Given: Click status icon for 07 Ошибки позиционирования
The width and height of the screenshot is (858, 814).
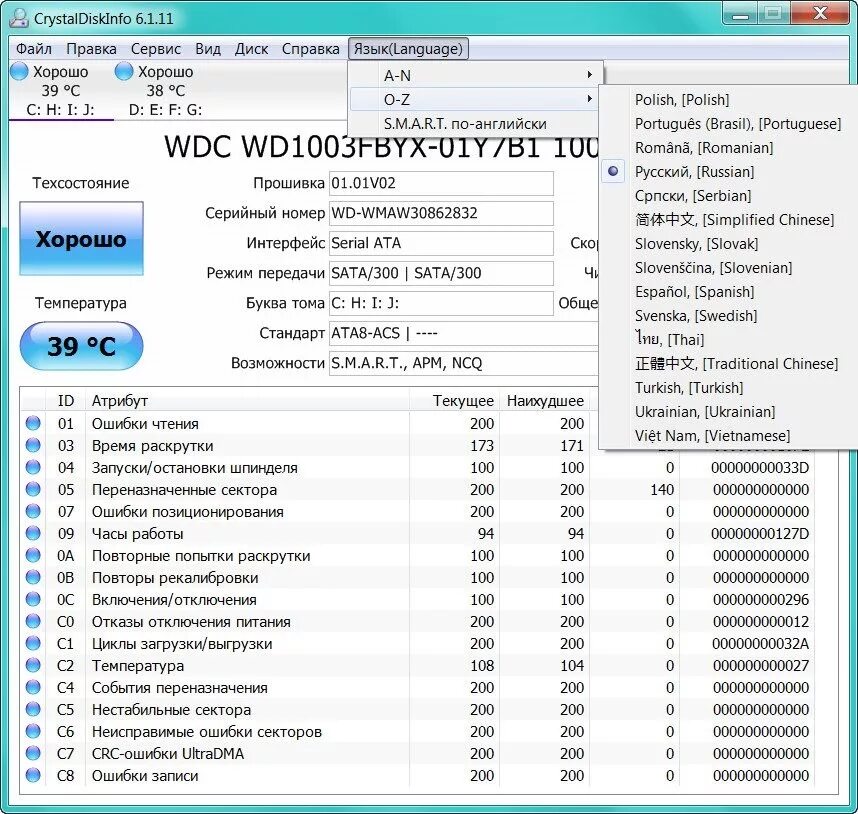Looking at the screenshot, I should pos(33,511).
